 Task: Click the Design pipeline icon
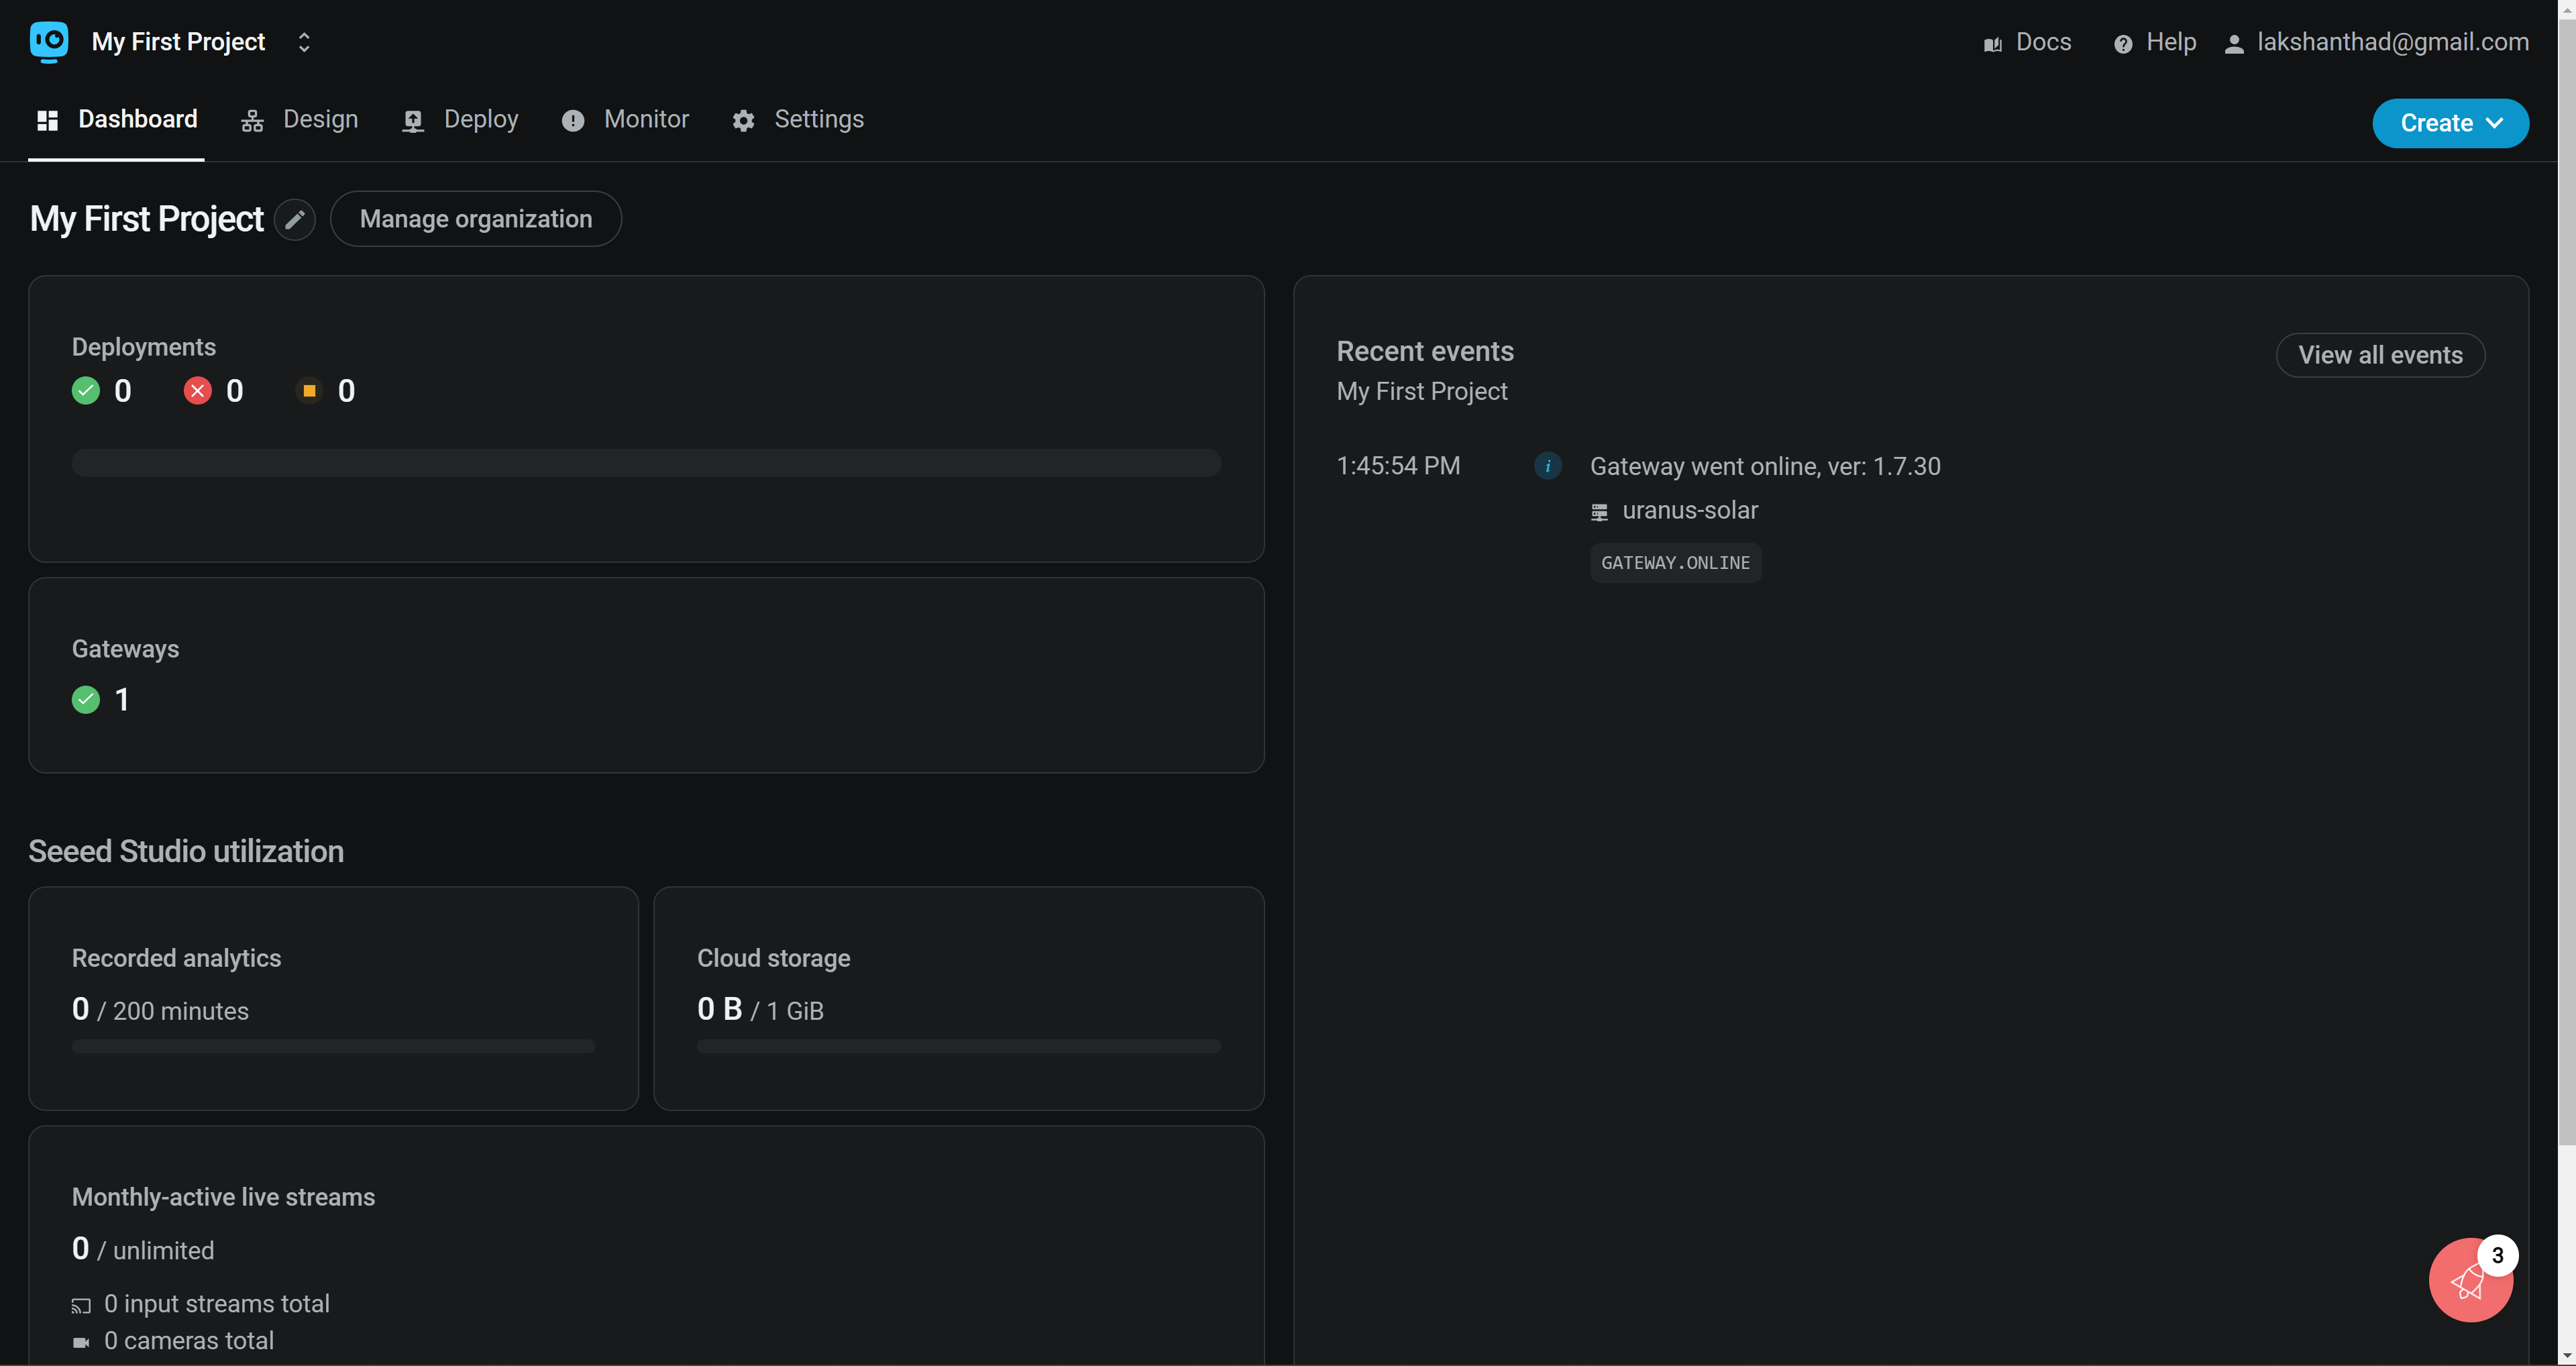252,121
